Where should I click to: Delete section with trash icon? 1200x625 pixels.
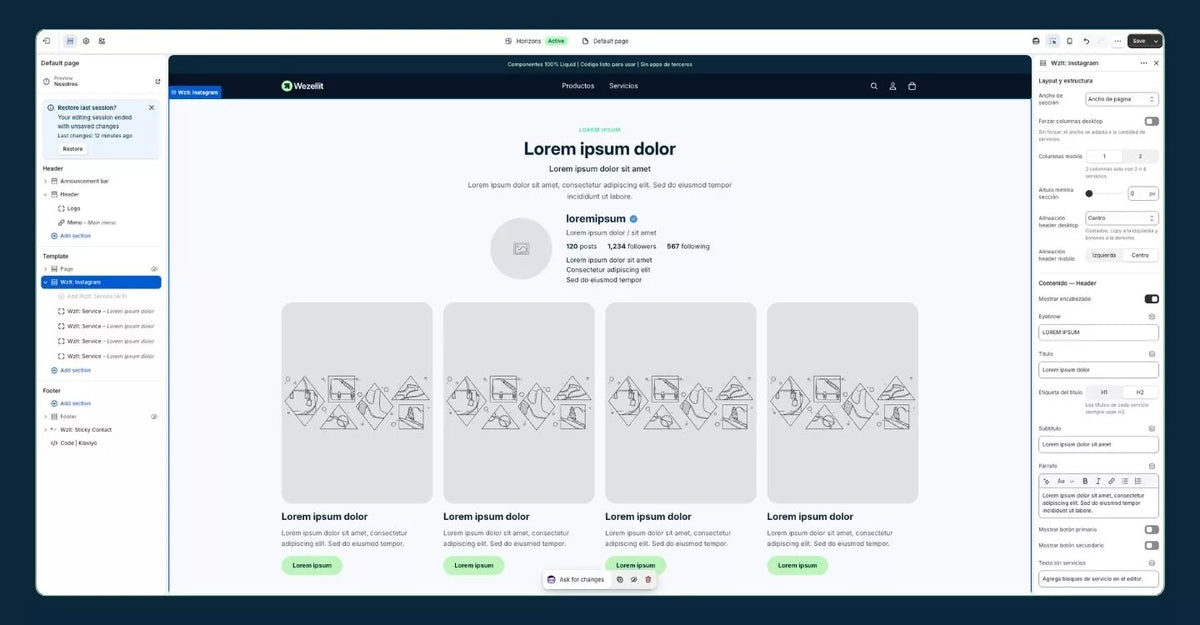[x=648, y=579]
